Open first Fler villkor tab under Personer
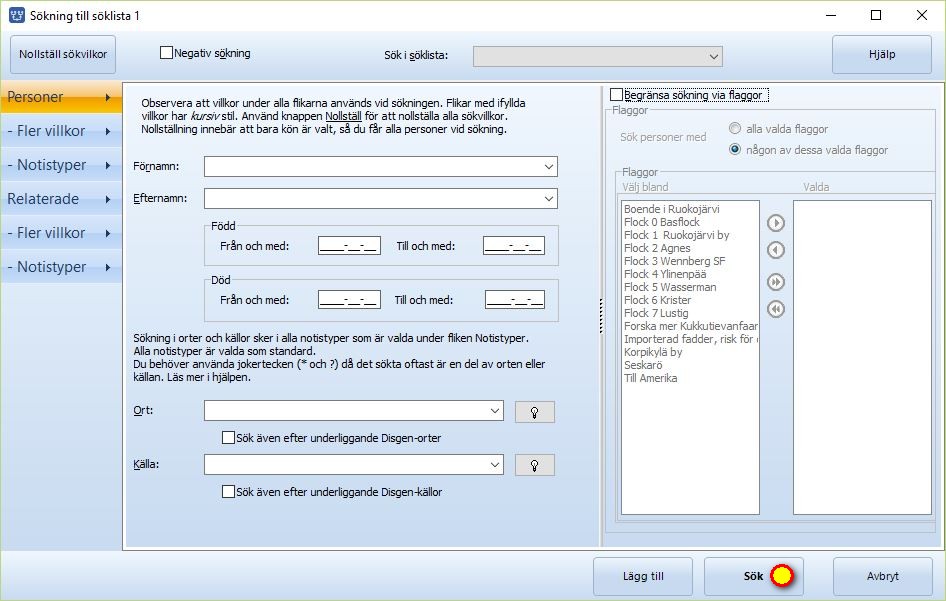Screen dimensions: 946x601 61,131
